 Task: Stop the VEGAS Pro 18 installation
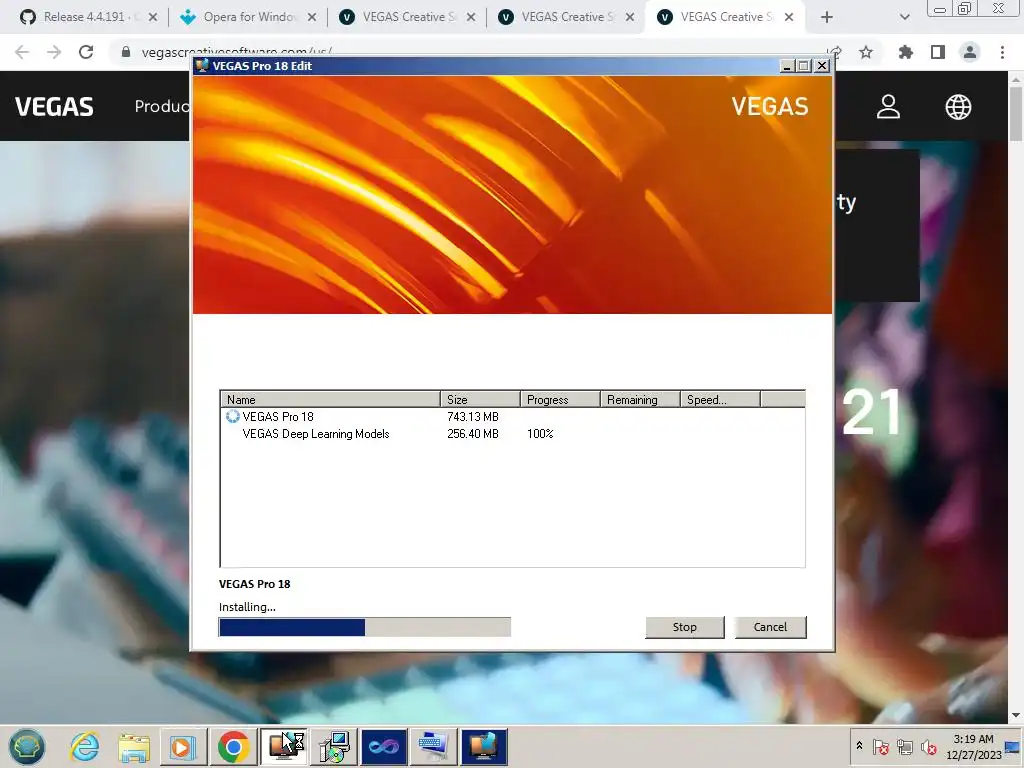click(684, 627)
